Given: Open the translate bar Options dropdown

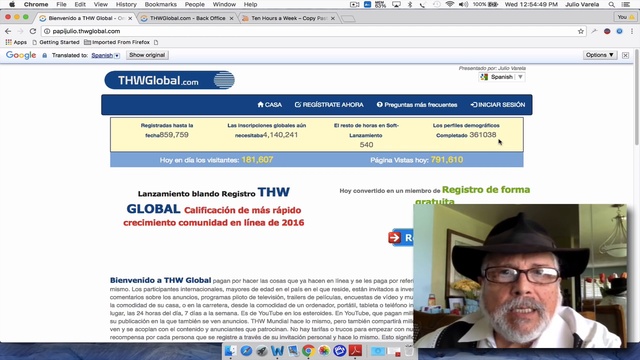Looking at the screenshot, I should coord(600,55).
